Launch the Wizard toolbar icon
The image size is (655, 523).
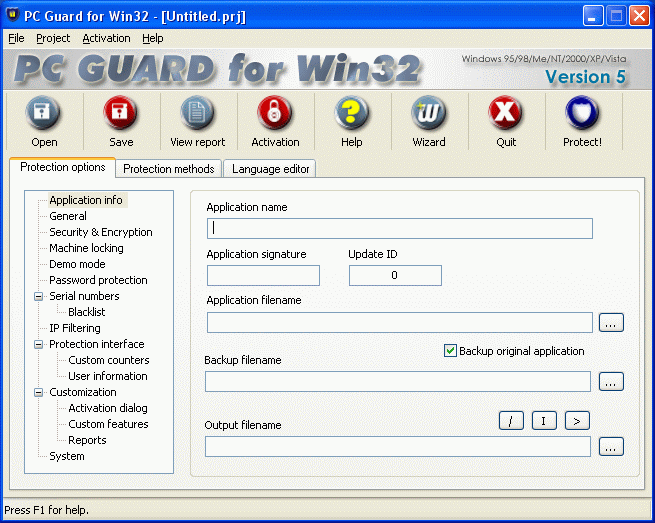point(429,114)
